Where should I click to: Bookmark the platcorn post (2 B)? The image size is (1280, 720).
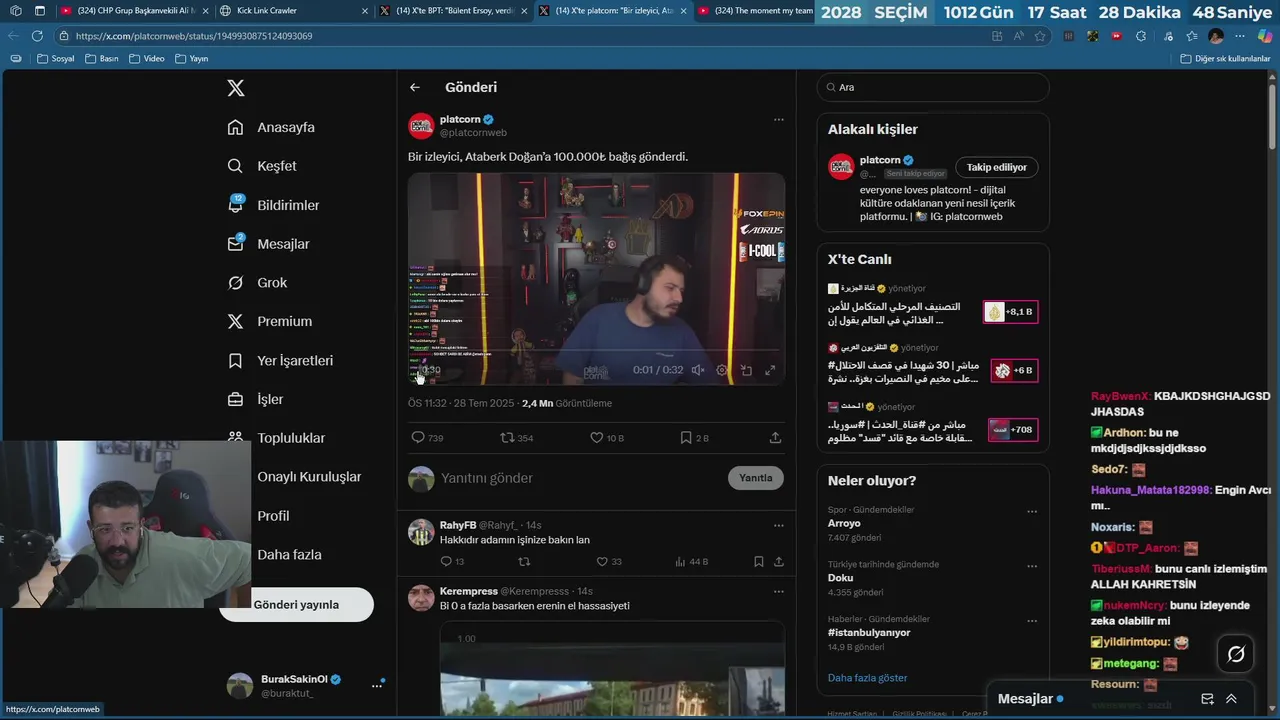[695, 438]
